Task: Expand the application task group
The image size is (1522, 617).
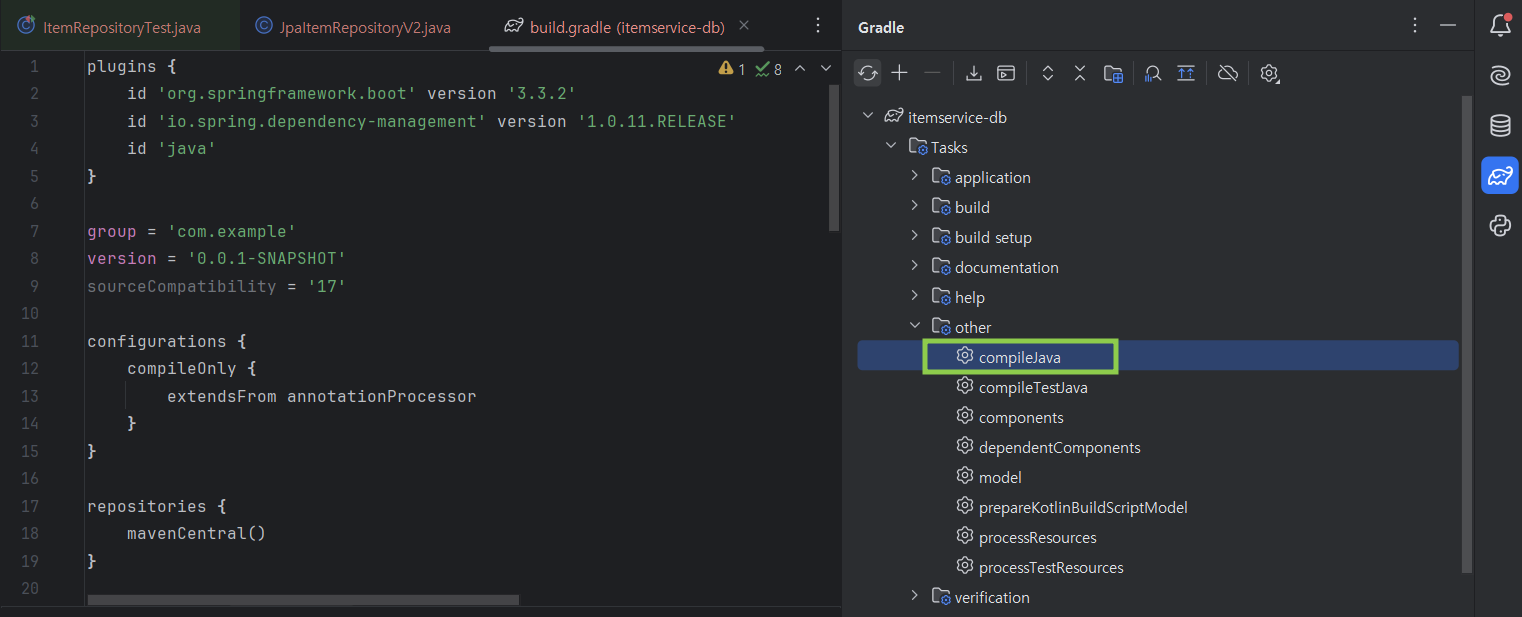Action: point(914,177)
